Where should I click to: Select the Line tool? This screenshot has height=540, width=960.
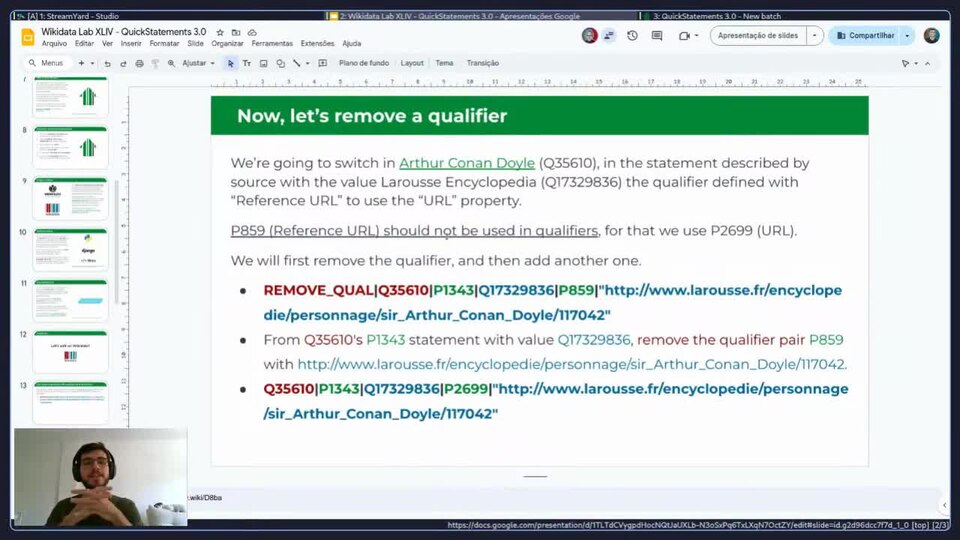point(297,63)
